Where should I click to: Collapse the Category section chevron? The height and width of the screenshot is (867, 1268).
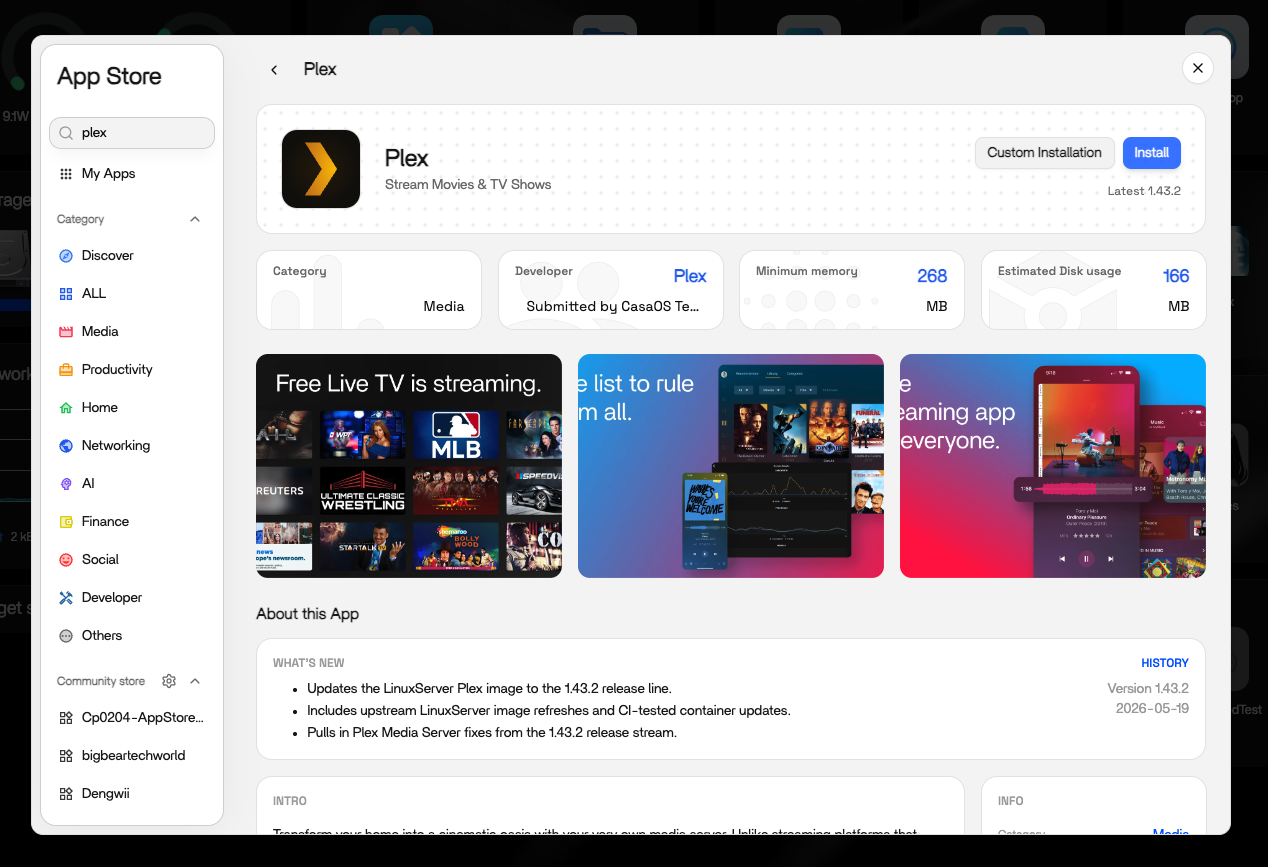point(195,219)
